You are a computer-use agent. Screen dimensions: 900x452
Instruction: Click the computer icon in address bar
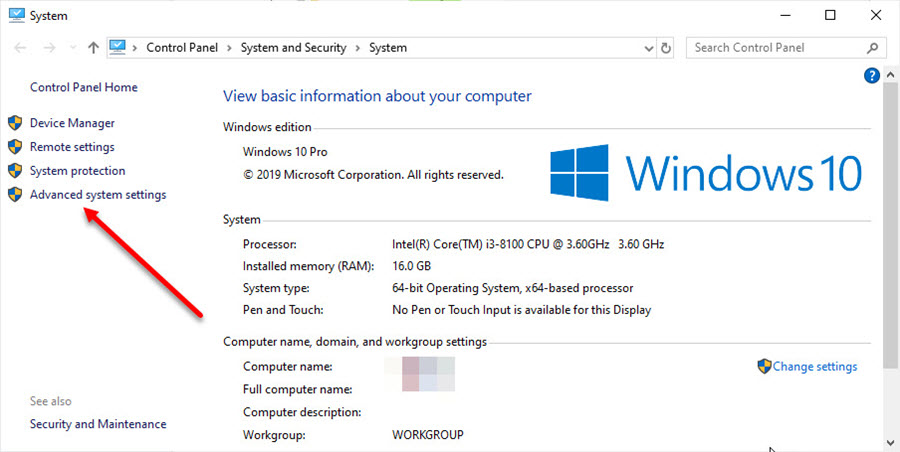tap(117, 47)
